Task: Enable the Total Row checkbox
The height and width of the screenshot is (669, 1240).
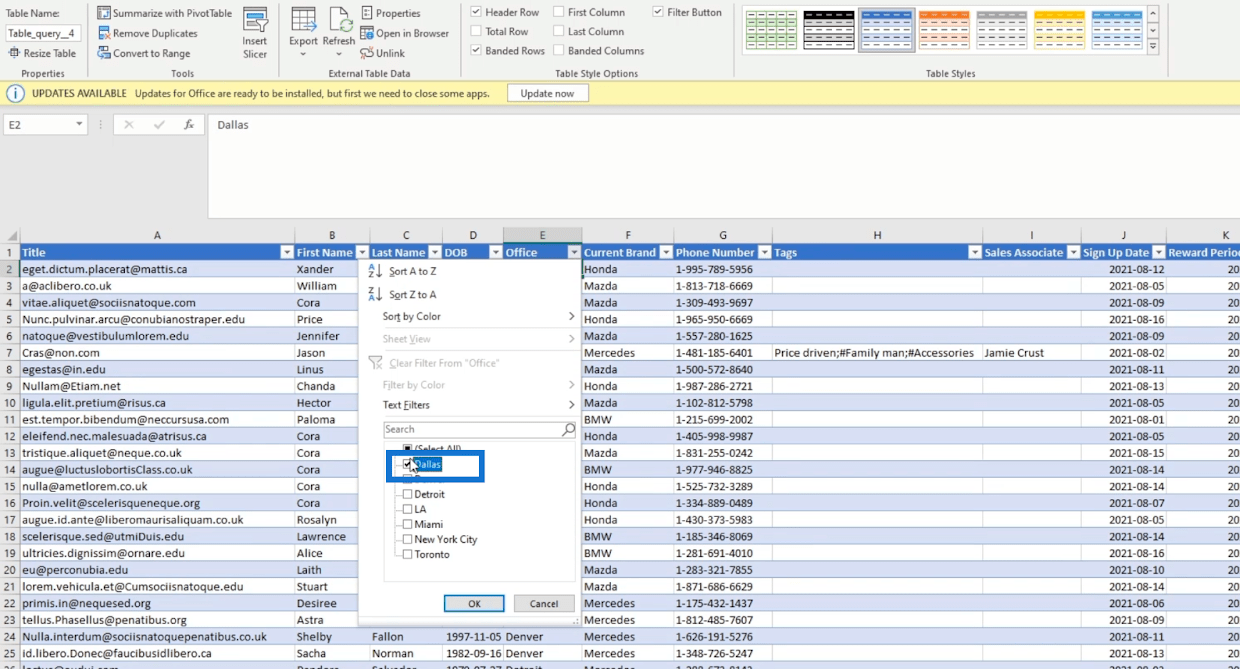Action: tap(476, 32)
